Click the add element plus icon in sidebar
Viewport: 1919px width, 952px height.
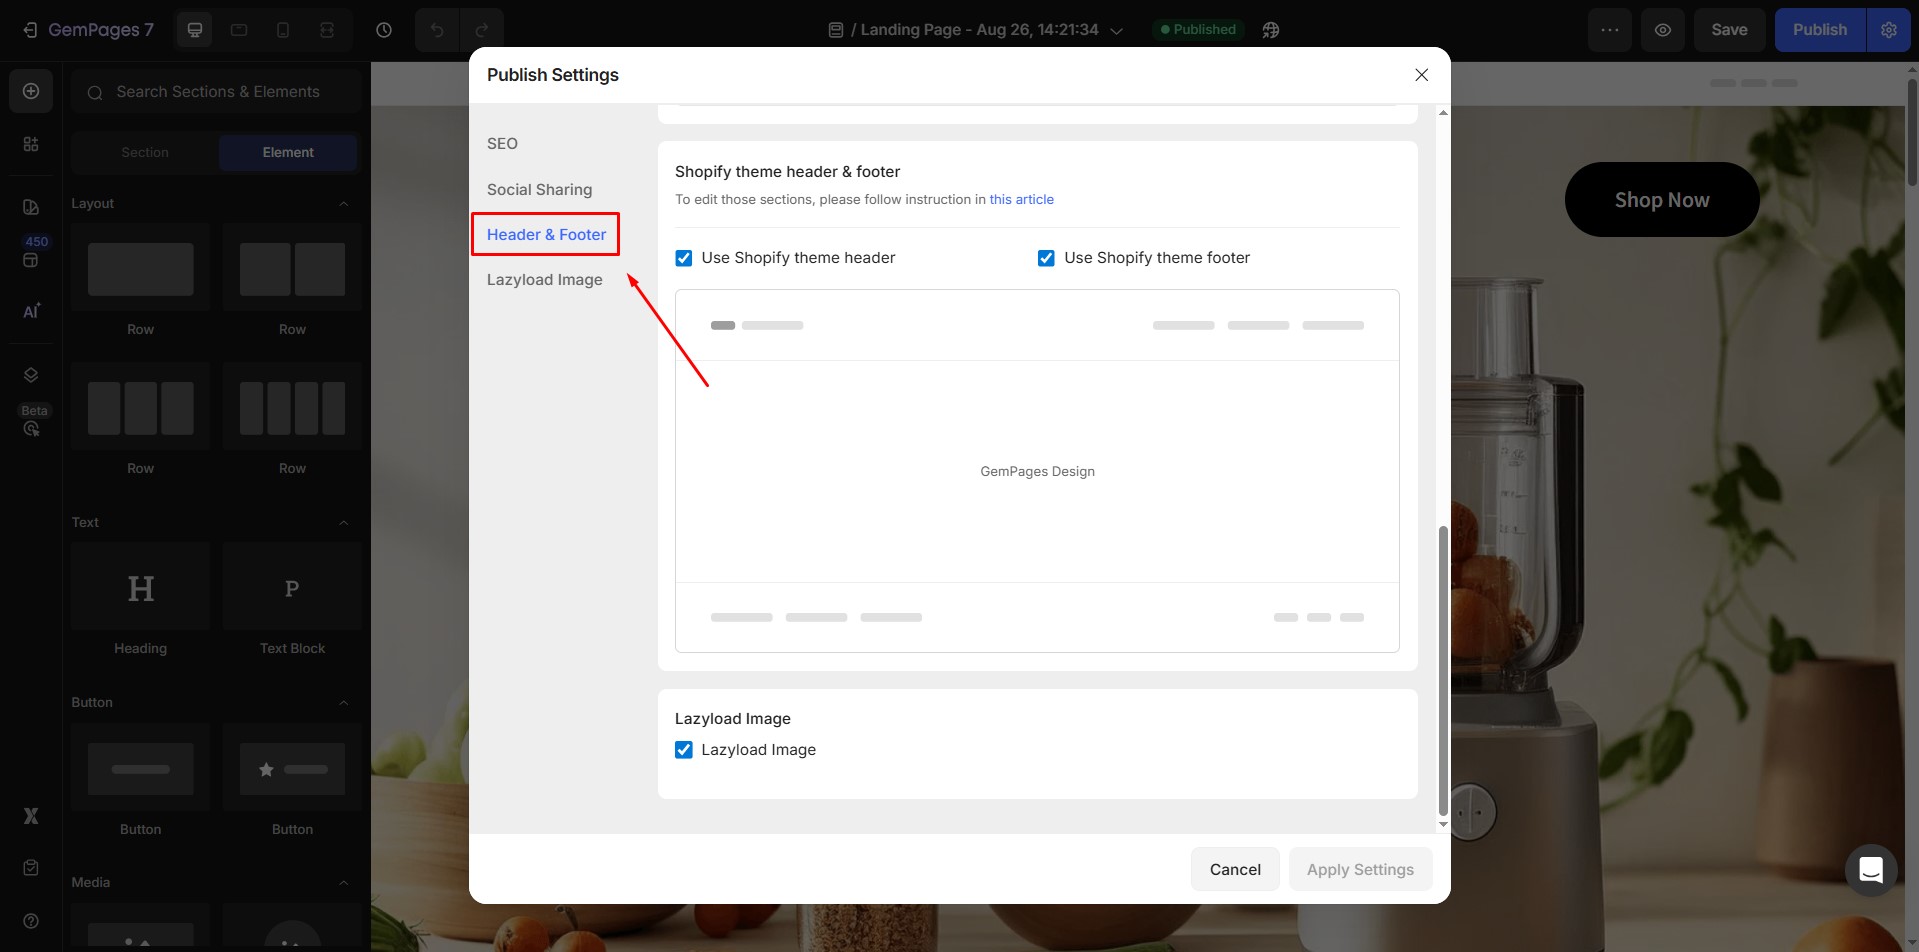pyautogui.click(x=31, y=90)
